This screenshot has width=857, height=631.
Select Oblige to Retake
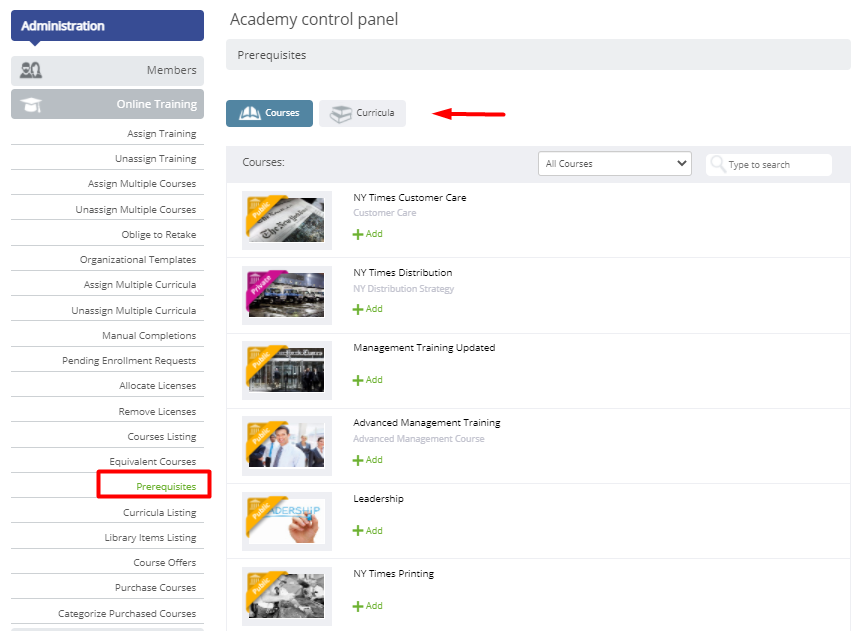coord(159,234)
